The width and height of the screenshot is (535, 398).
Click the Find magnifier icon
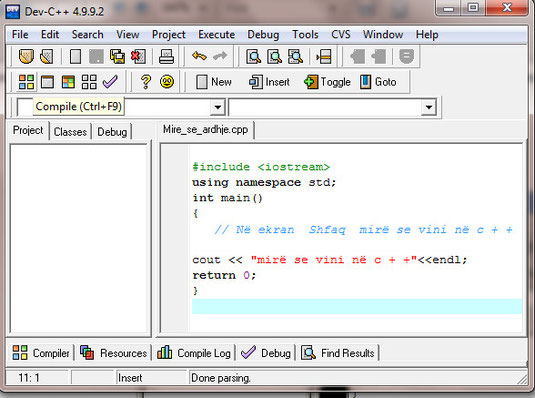click(x=254, y=56)
